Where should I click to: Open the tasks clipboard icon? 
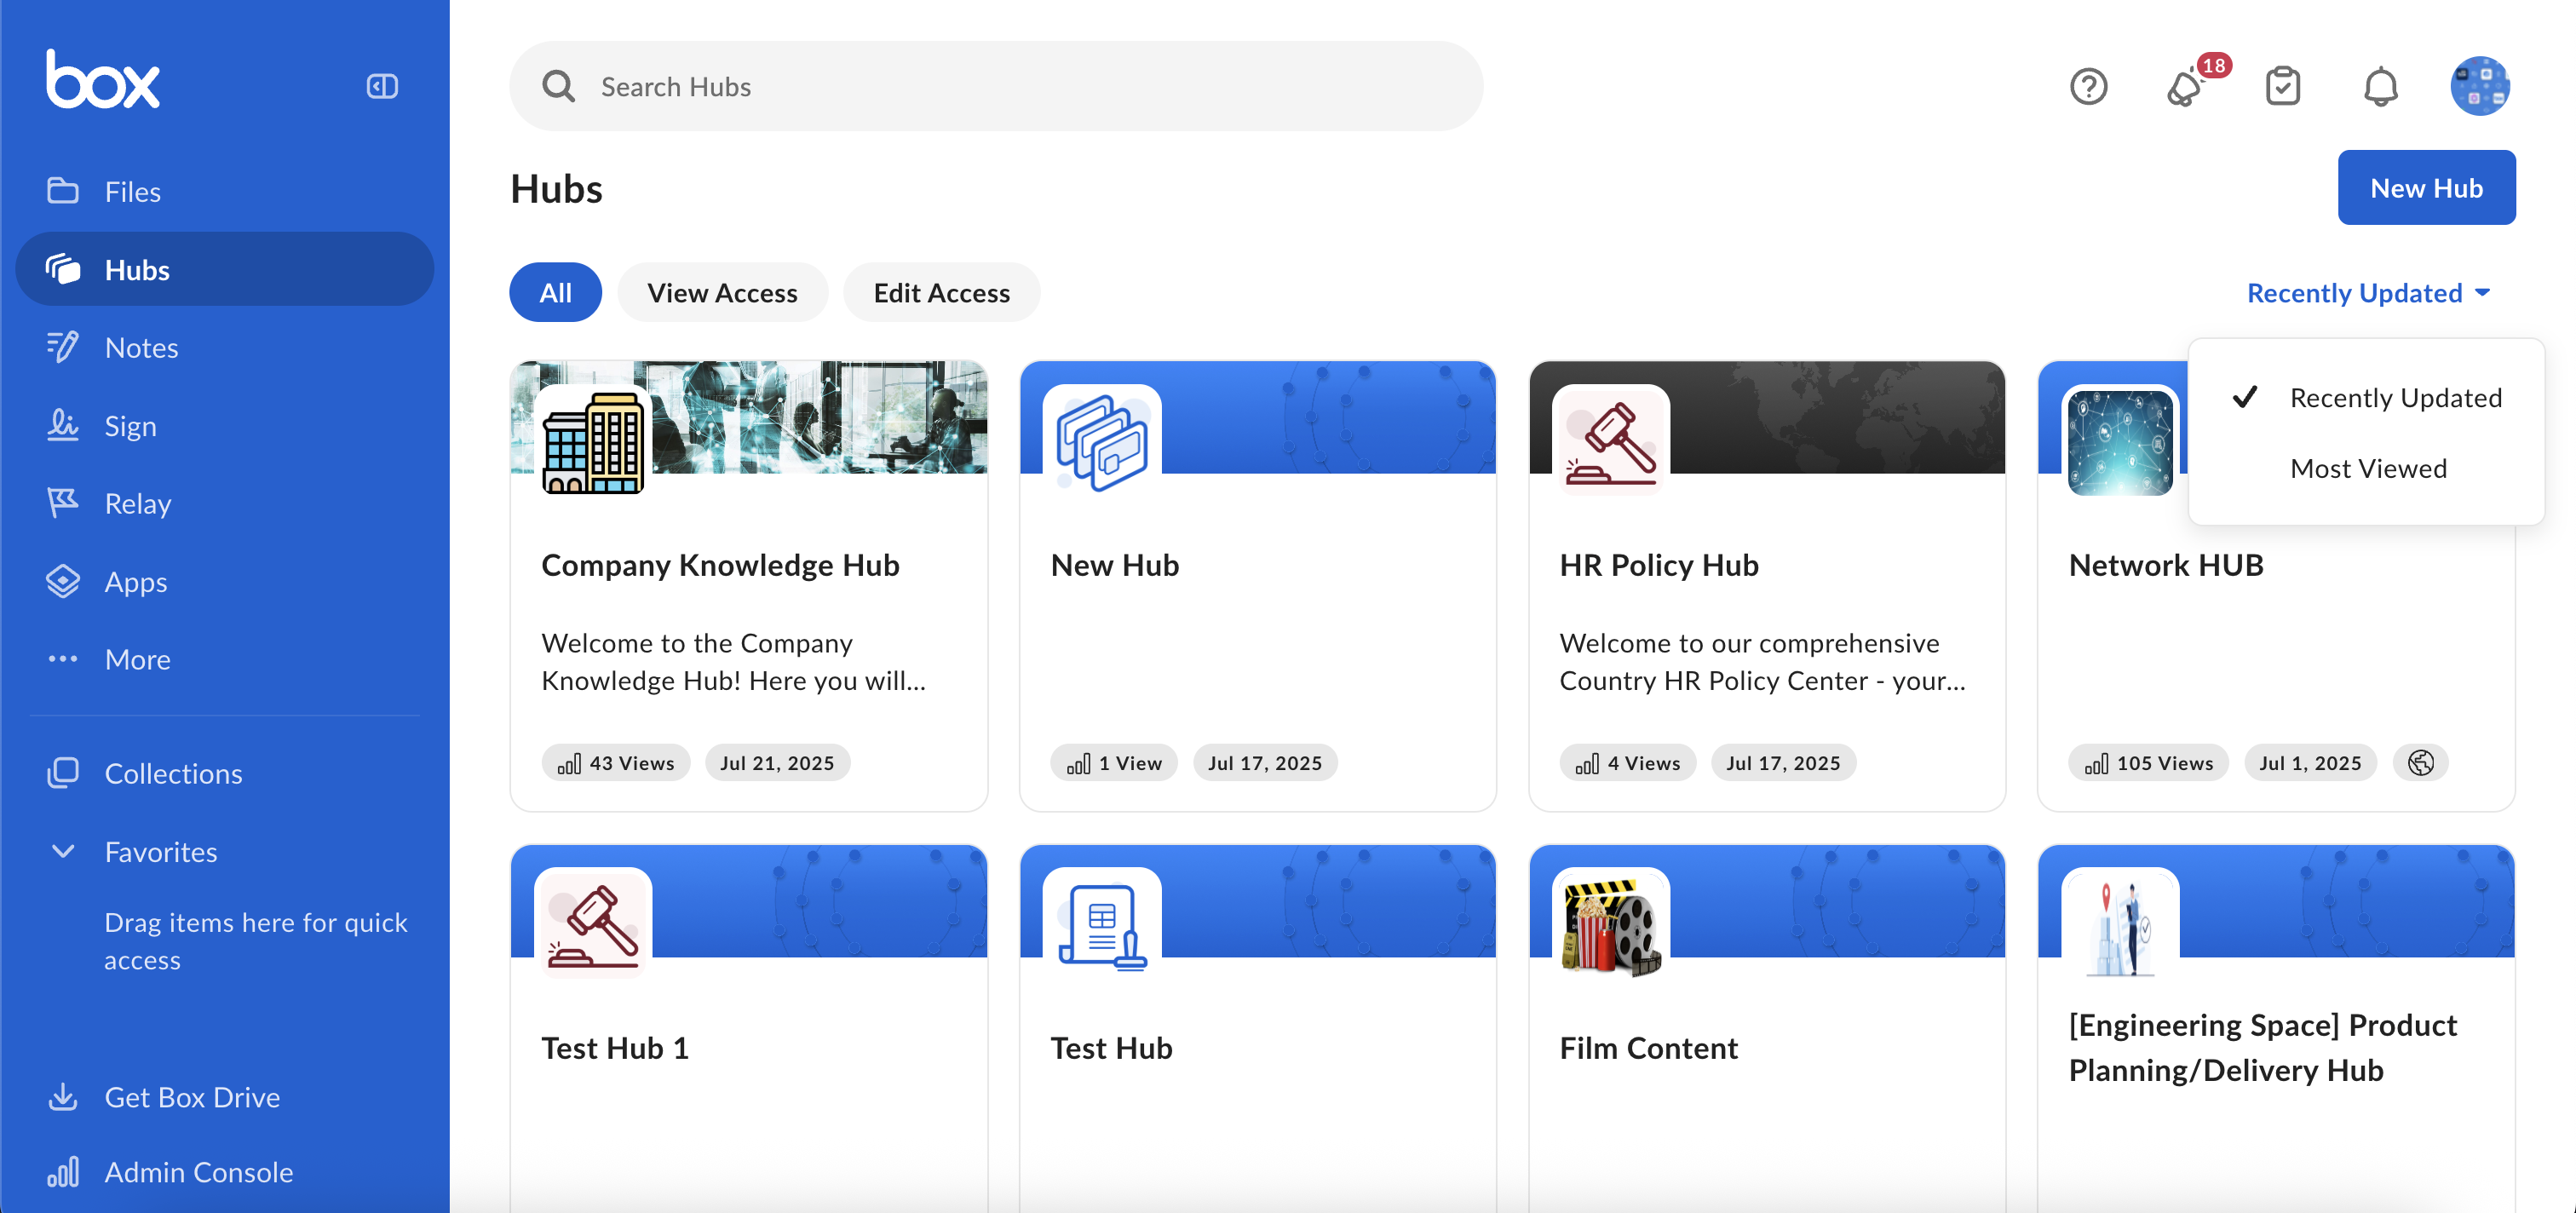point(2283,86)
